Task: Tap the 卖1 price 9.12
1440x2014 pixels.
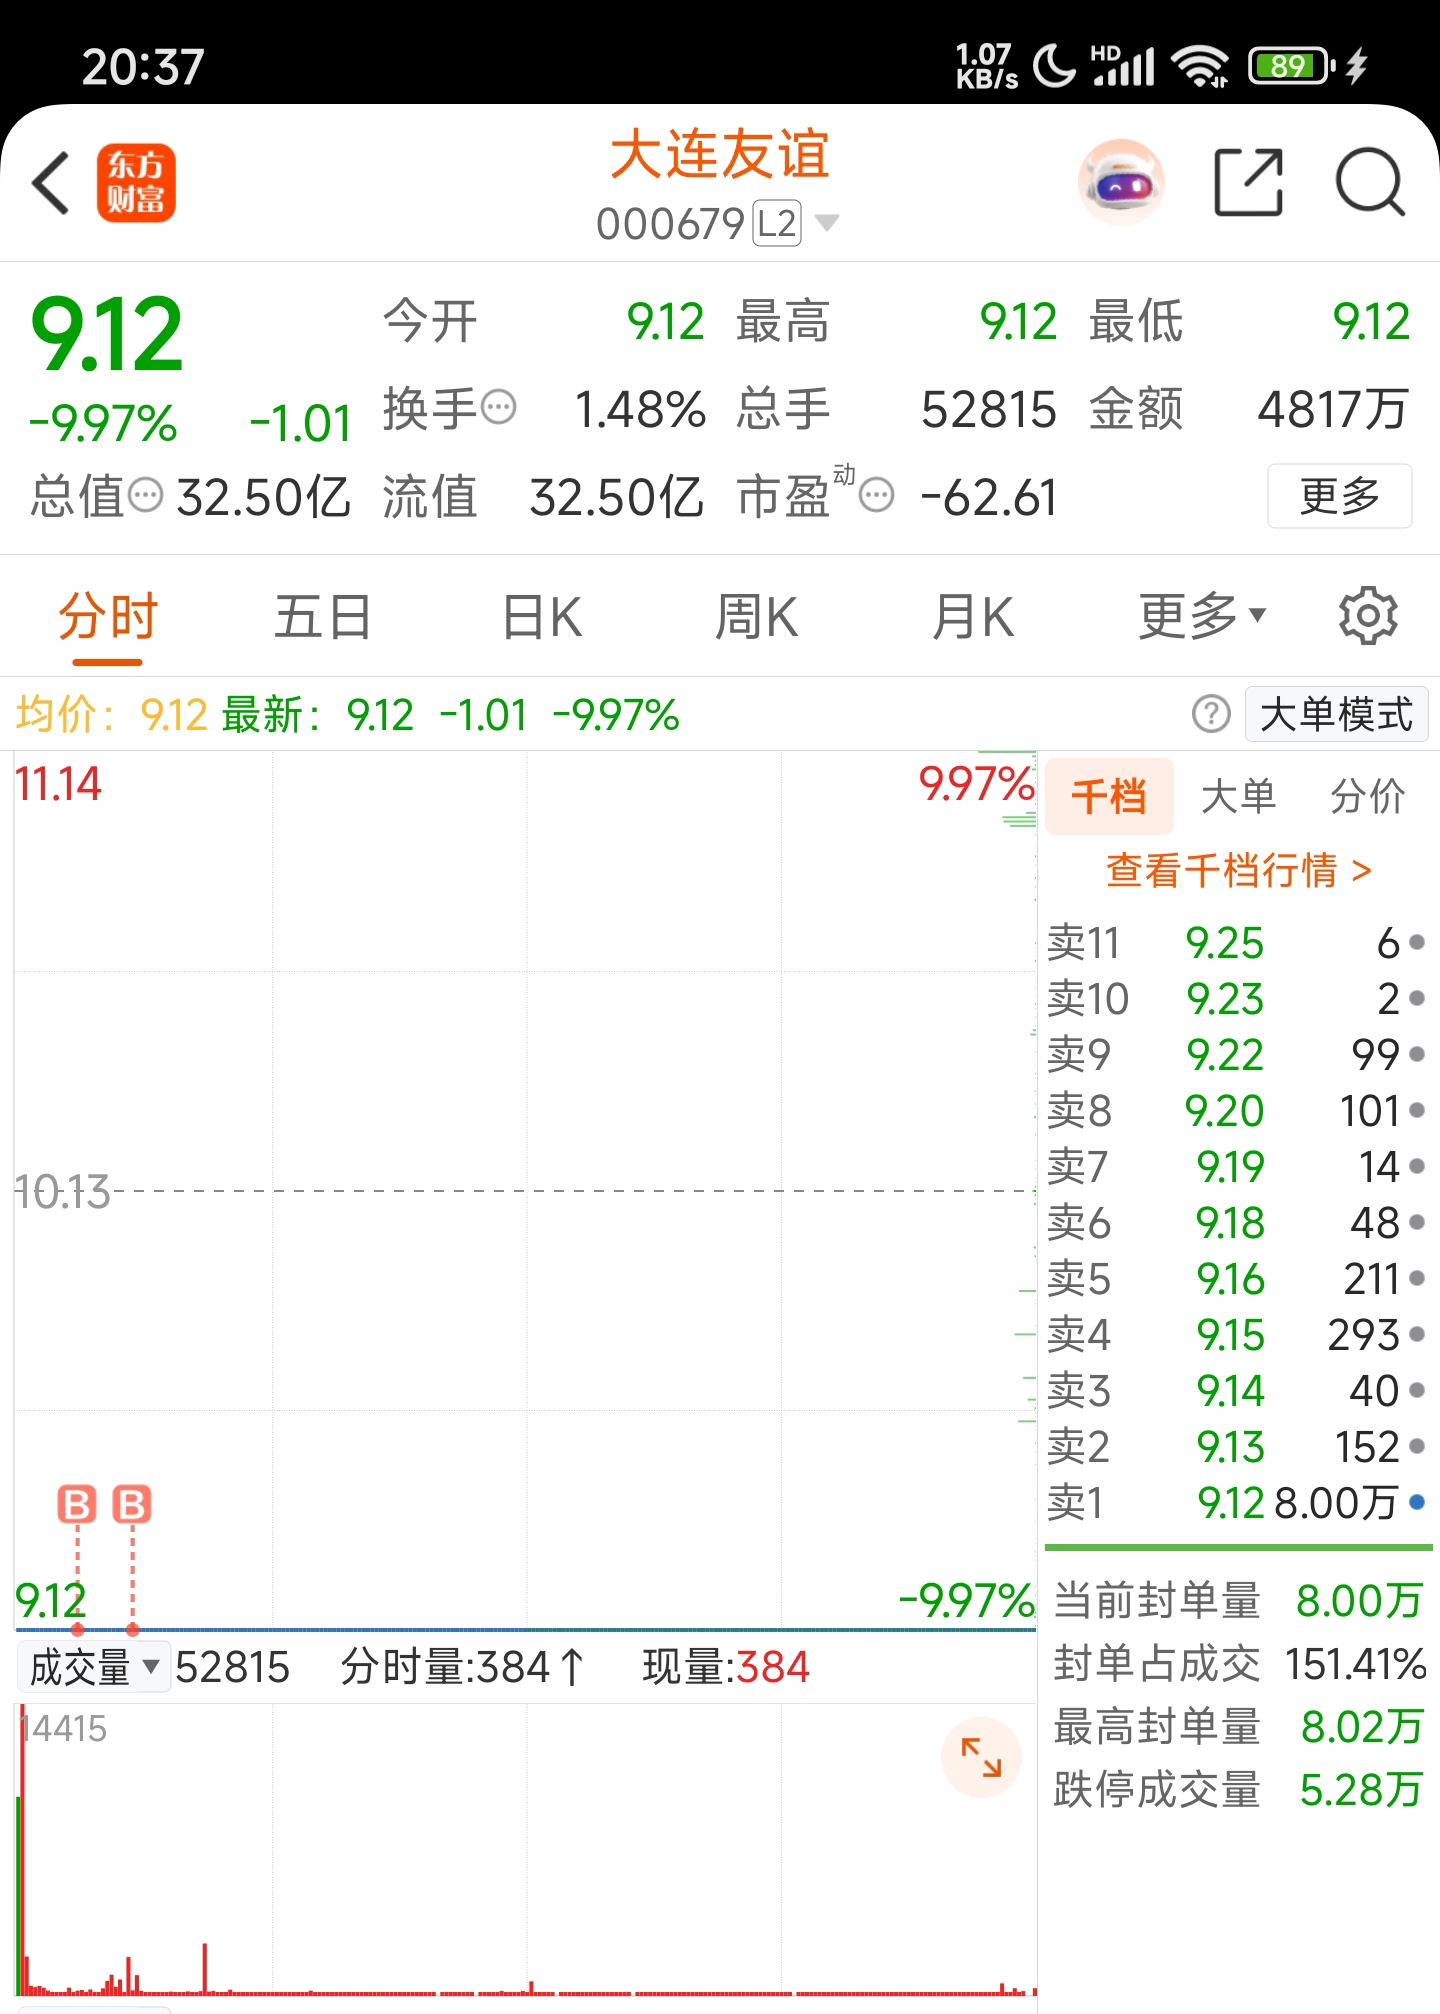Action: point(1231,1502)
